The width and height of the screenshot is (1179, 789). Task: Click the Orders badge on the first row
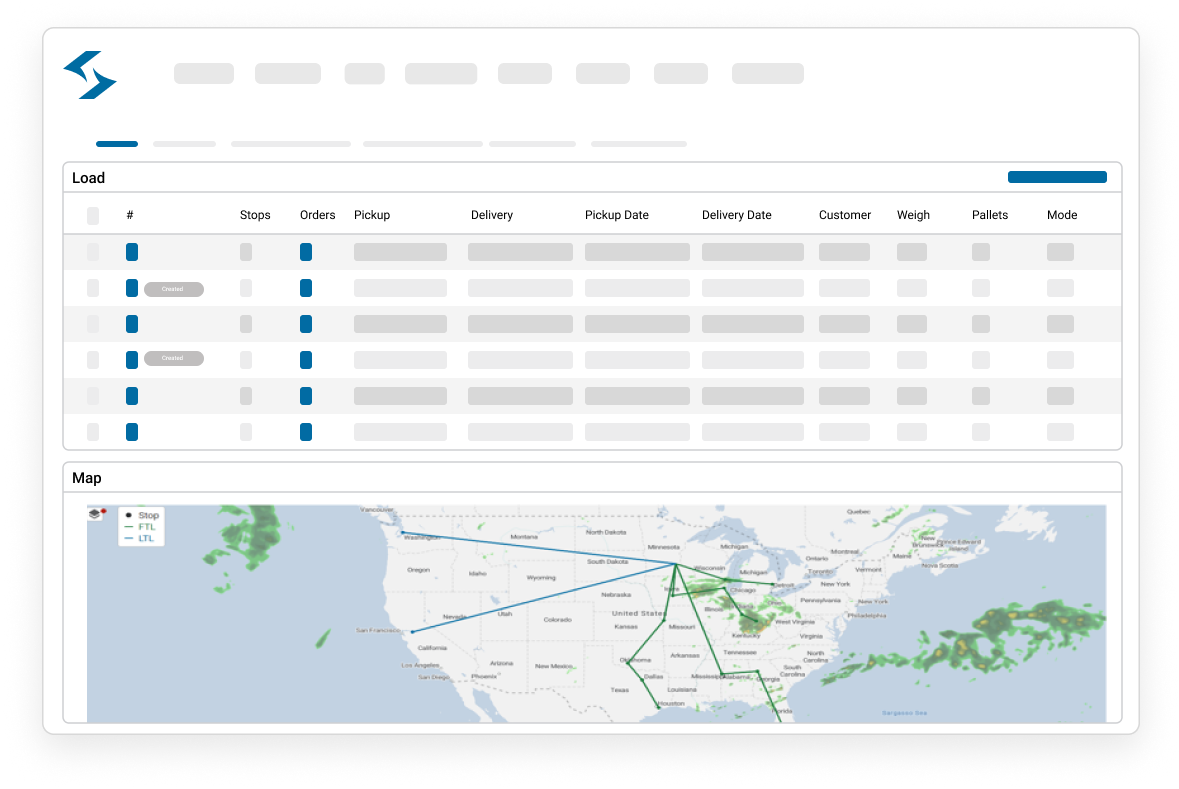coord(306,252)
